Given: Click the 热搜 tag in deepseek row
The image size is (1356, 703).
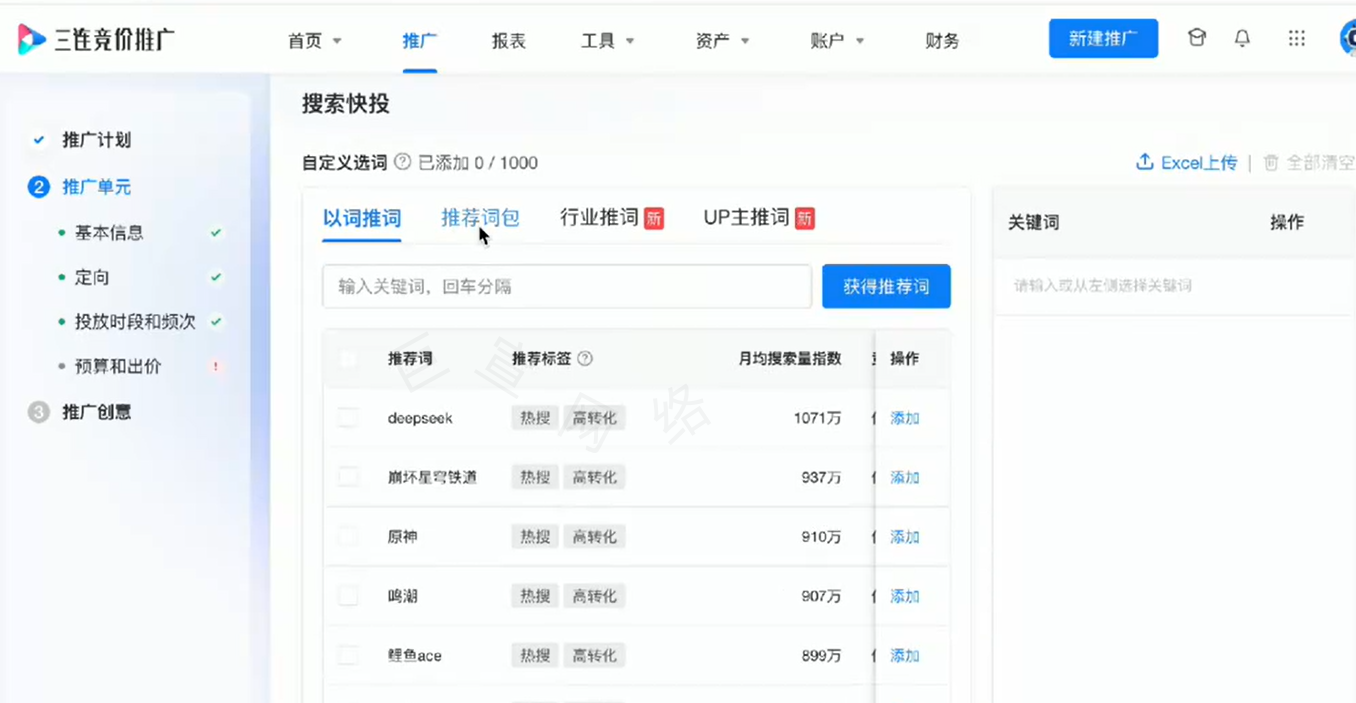Looking at the screenshot, I should [x=535, y=418].
